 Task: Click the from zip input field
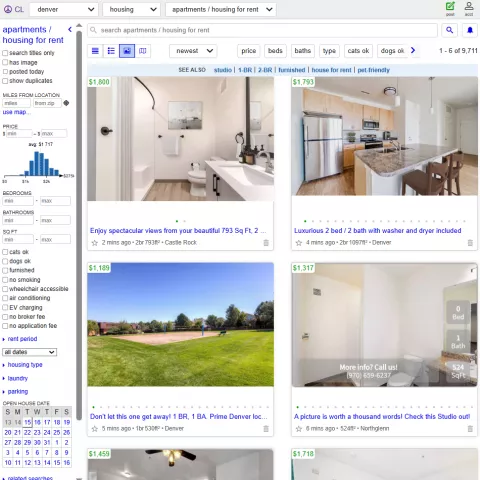(47, 103)
